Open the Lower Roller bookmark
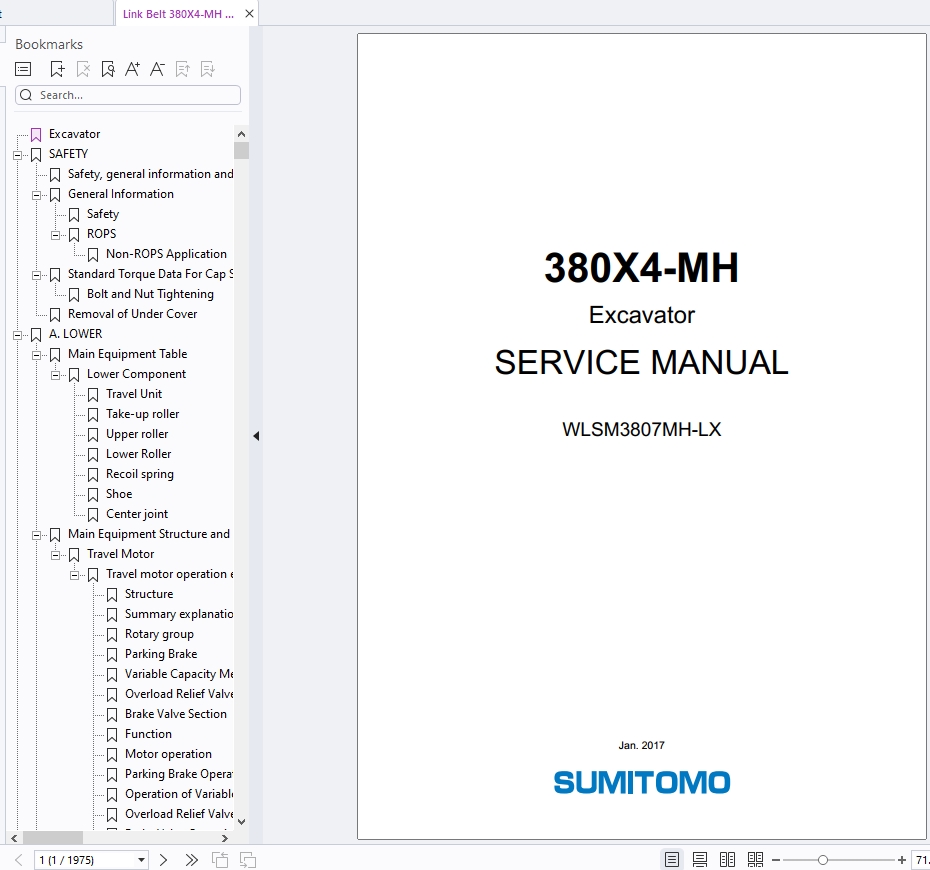This screenshot has height=870, width=930. (138, 454)
